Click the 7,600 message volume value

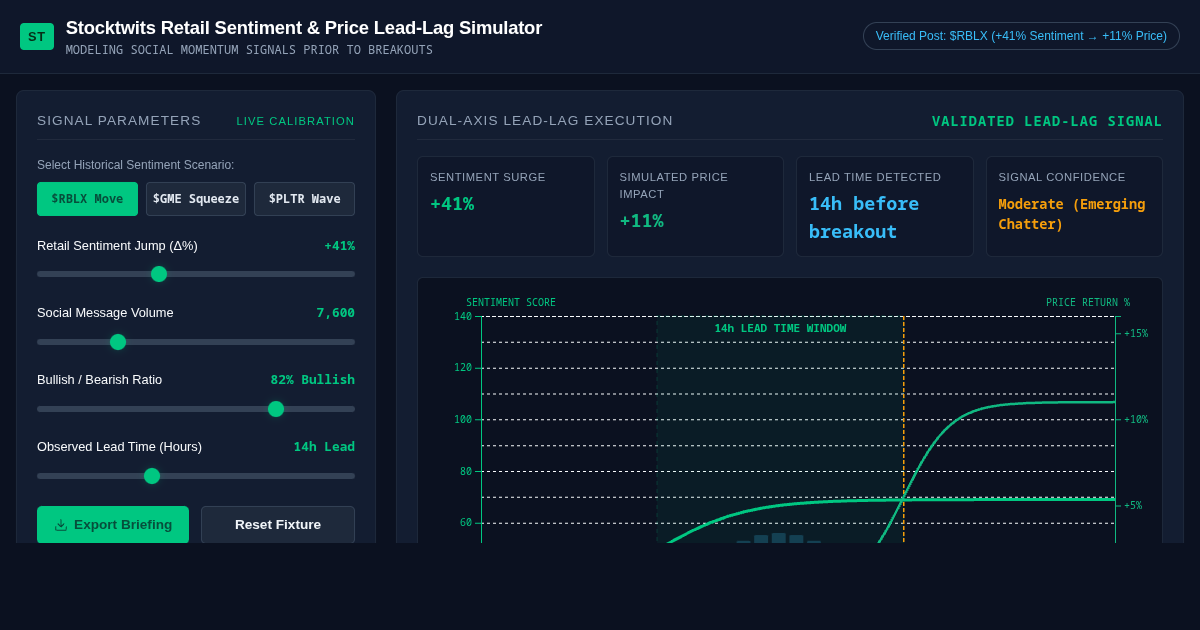[336, 313]
